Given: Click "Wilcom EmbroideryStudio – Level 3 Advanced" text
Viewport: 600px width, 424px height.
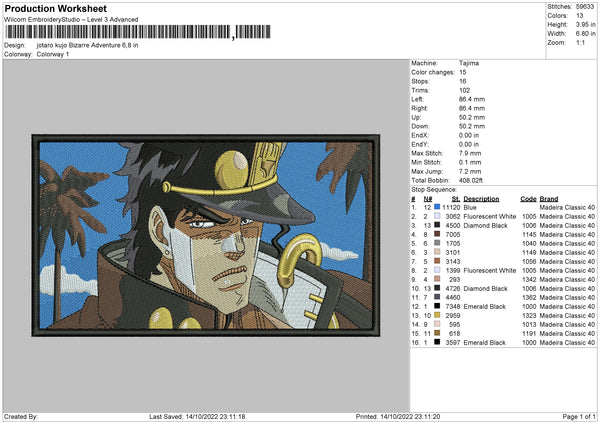Looking at the screenshot, I should pyautogui.click(x=71, y=20).
